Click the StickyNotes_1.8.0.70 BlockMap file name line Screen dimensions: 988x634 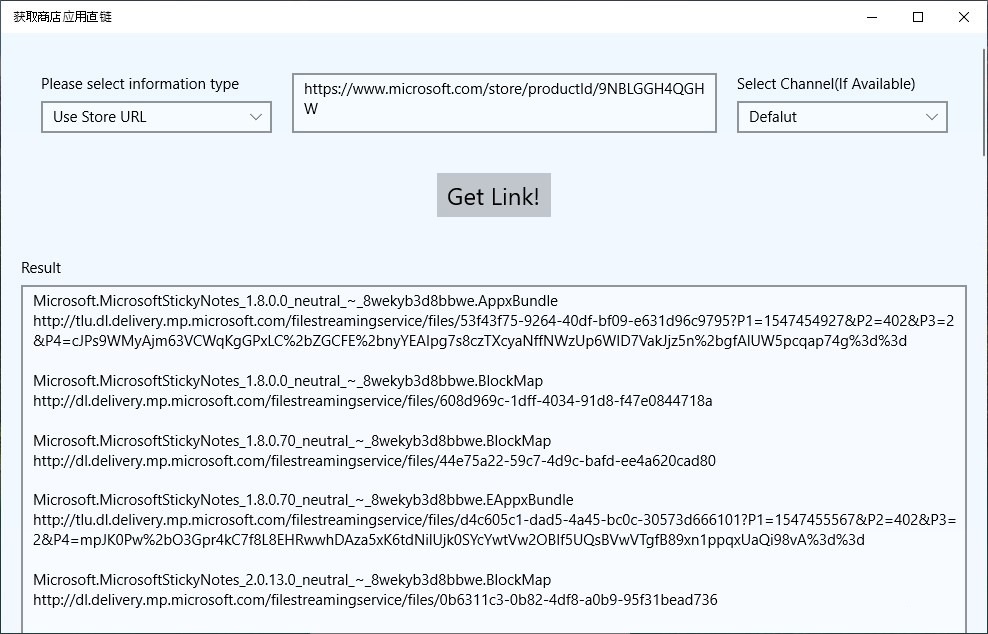(292, 441)
